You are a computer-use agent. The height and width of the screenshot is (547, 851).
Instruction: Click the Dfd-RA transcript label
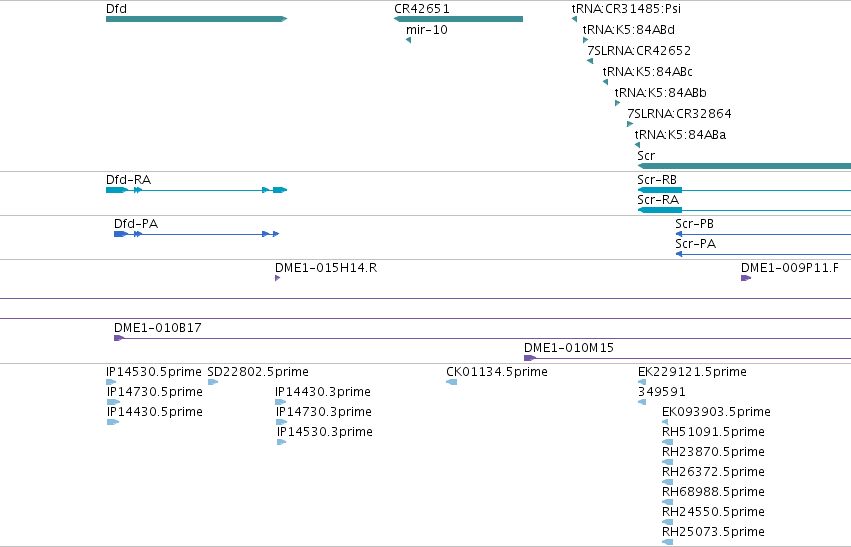pos(128,180)
